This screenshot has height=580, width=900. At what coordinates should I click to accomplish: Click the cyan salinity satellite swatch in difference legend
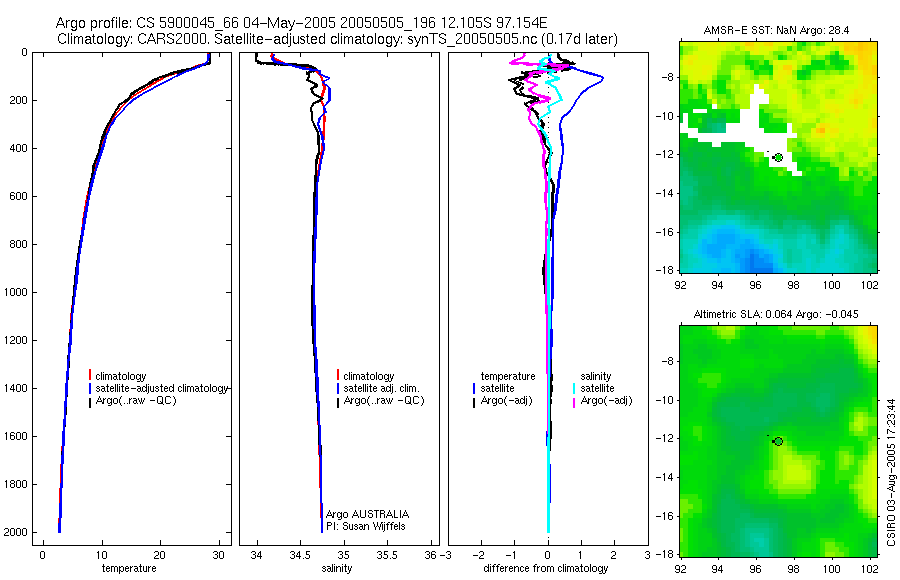pyautogui.click(x=575, y=389)
